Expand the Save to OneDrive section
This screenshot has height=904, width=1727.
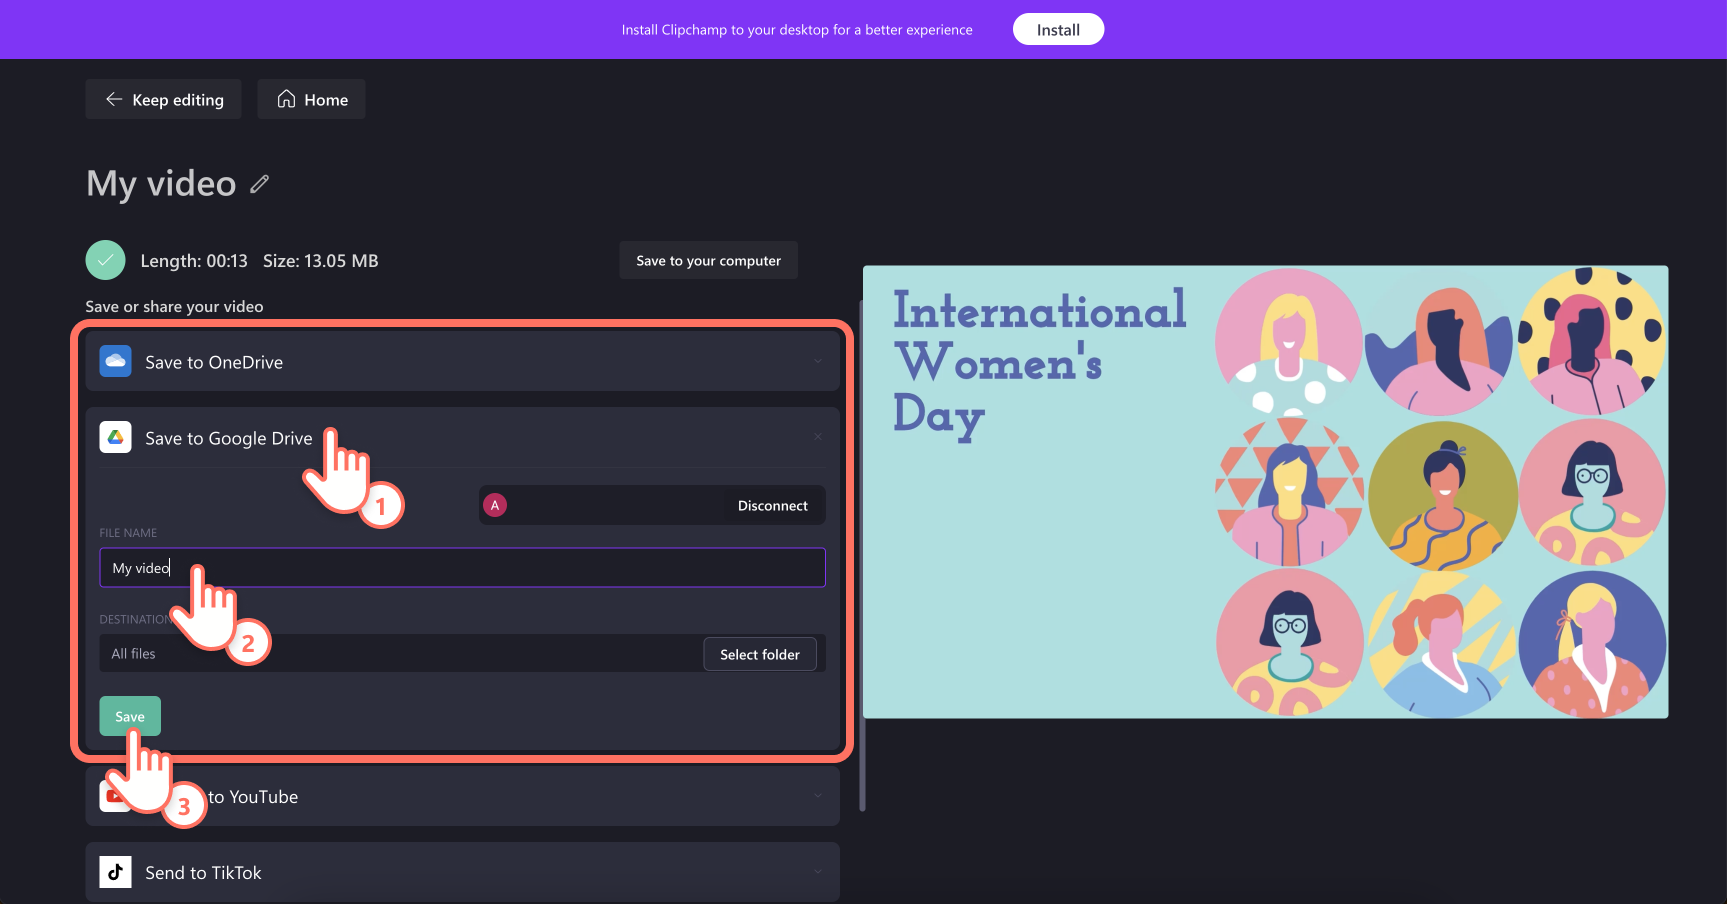coord(818,361)
